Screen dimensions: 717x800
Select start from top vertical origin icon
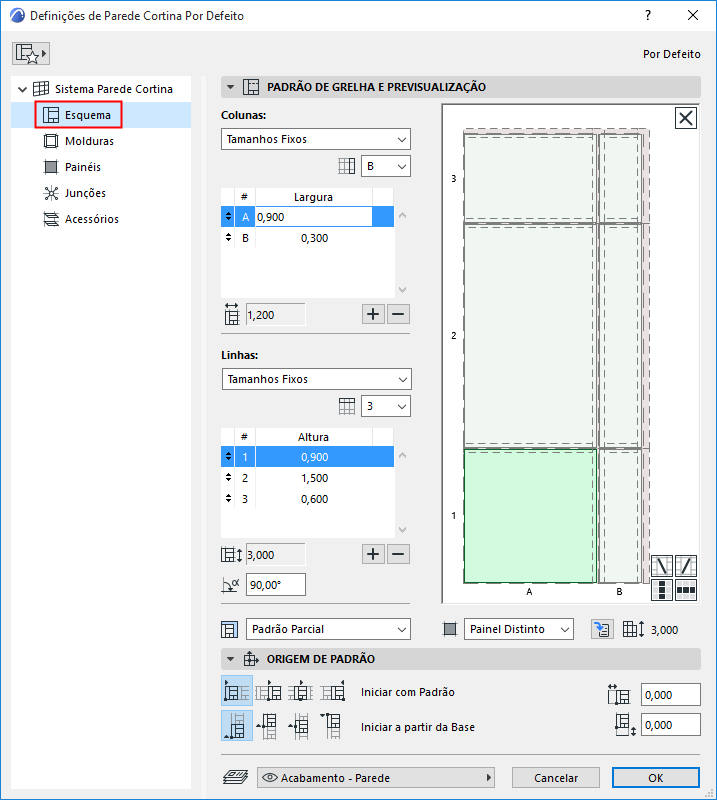pyautogui.click(x=333, y=726)
